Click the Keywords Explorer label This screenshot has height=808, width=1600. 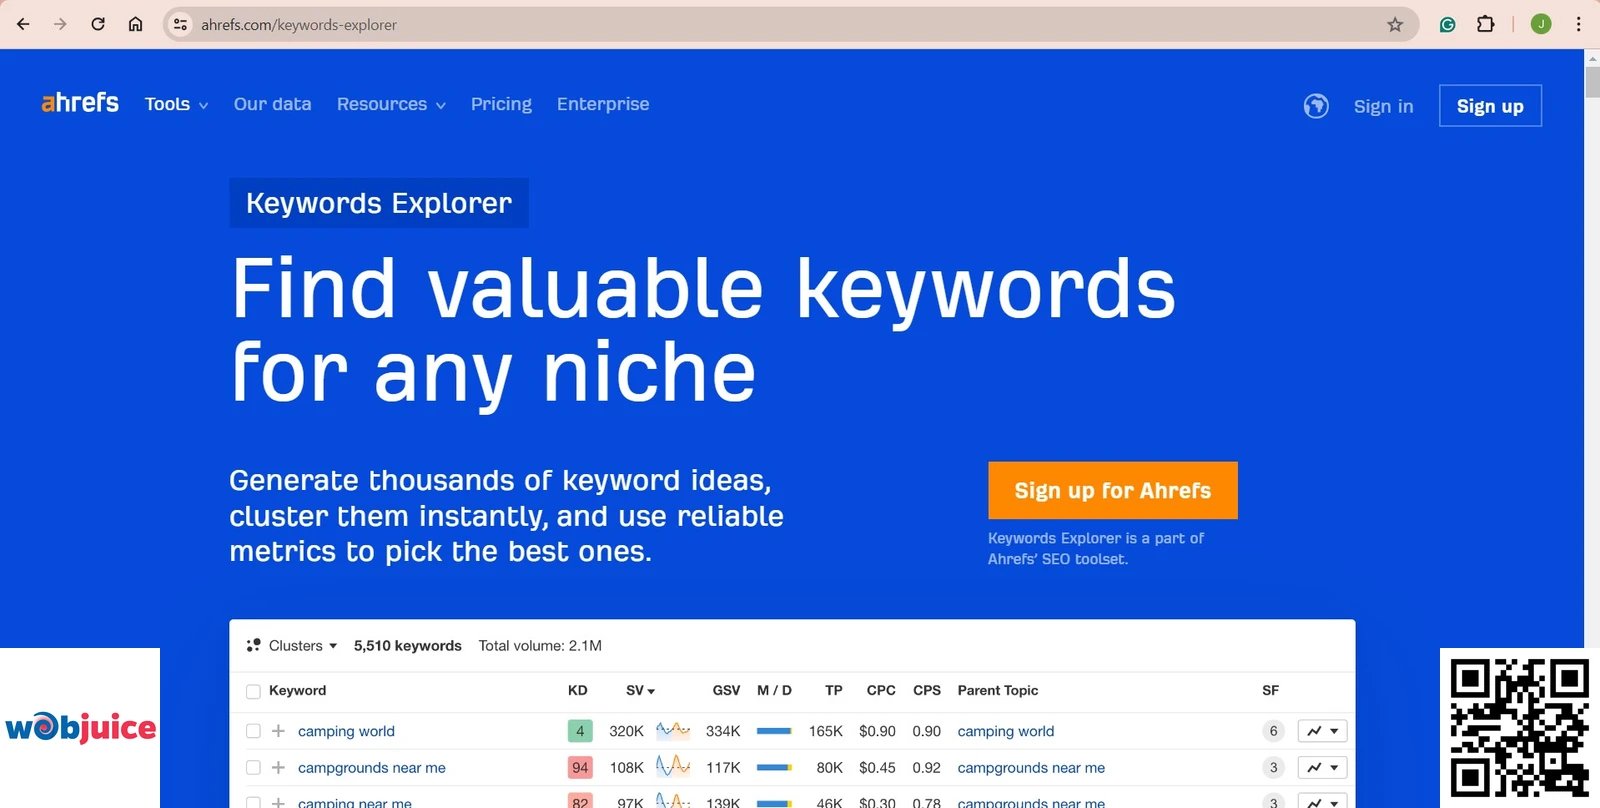click(379, 203)
